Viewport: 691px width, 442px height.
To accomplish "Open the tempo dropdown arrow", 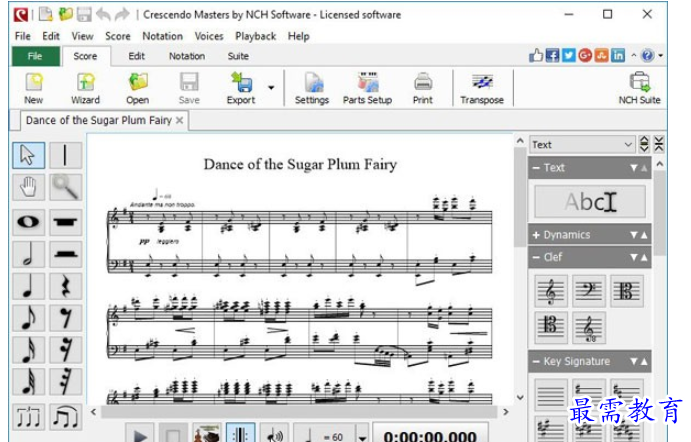I will pyautogui.click(x=362, y=436).
